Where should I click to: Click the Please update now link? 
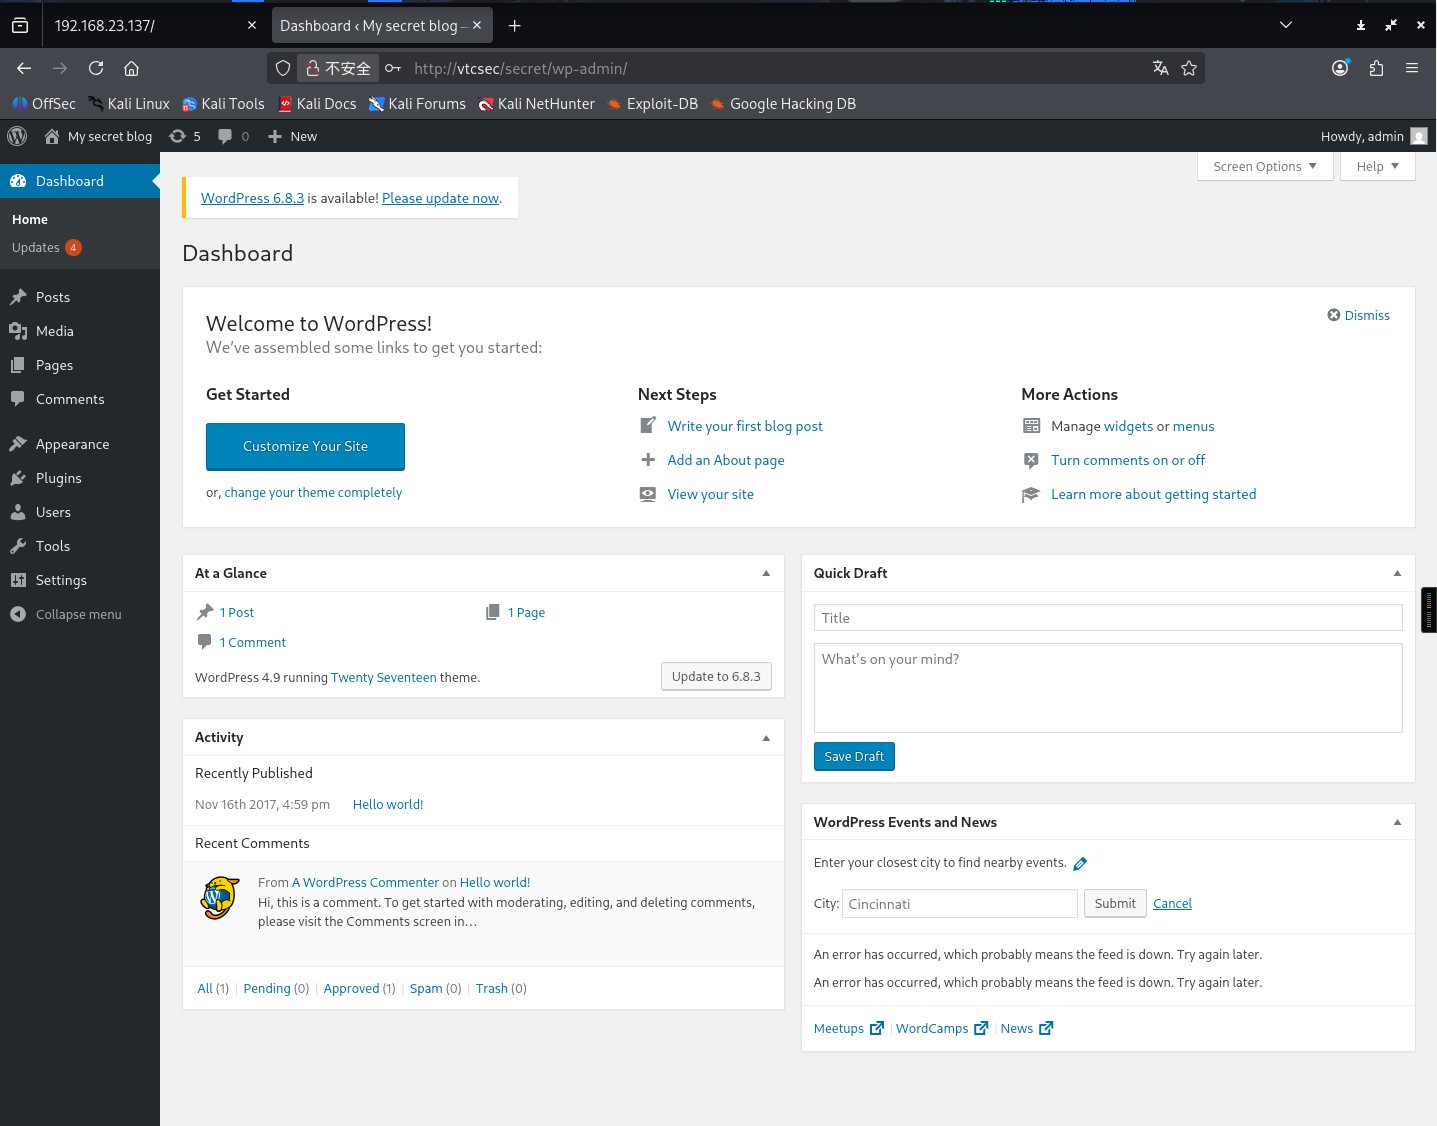(440, 198)
